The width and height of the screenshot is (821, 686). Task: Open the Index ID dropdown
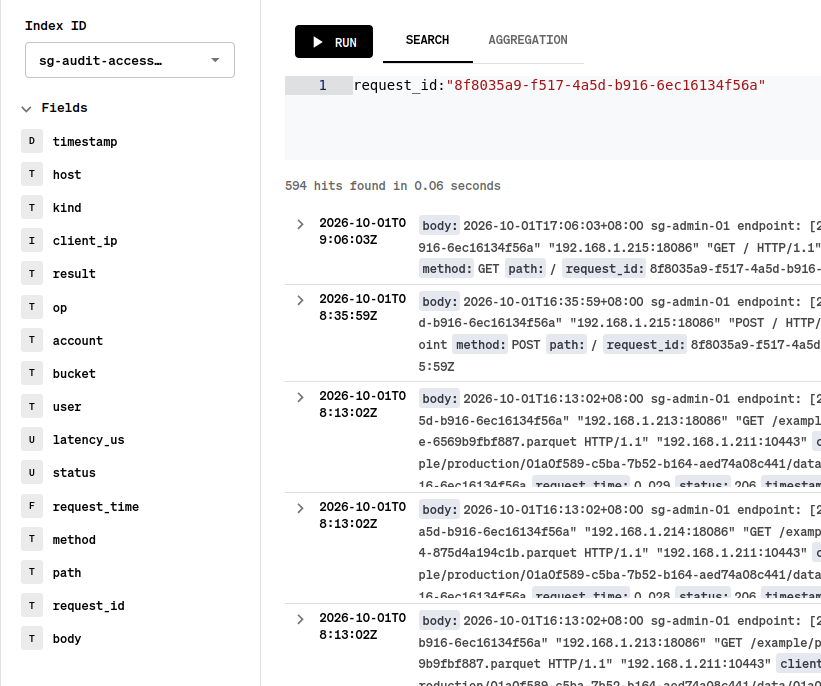tap(130, 60)
